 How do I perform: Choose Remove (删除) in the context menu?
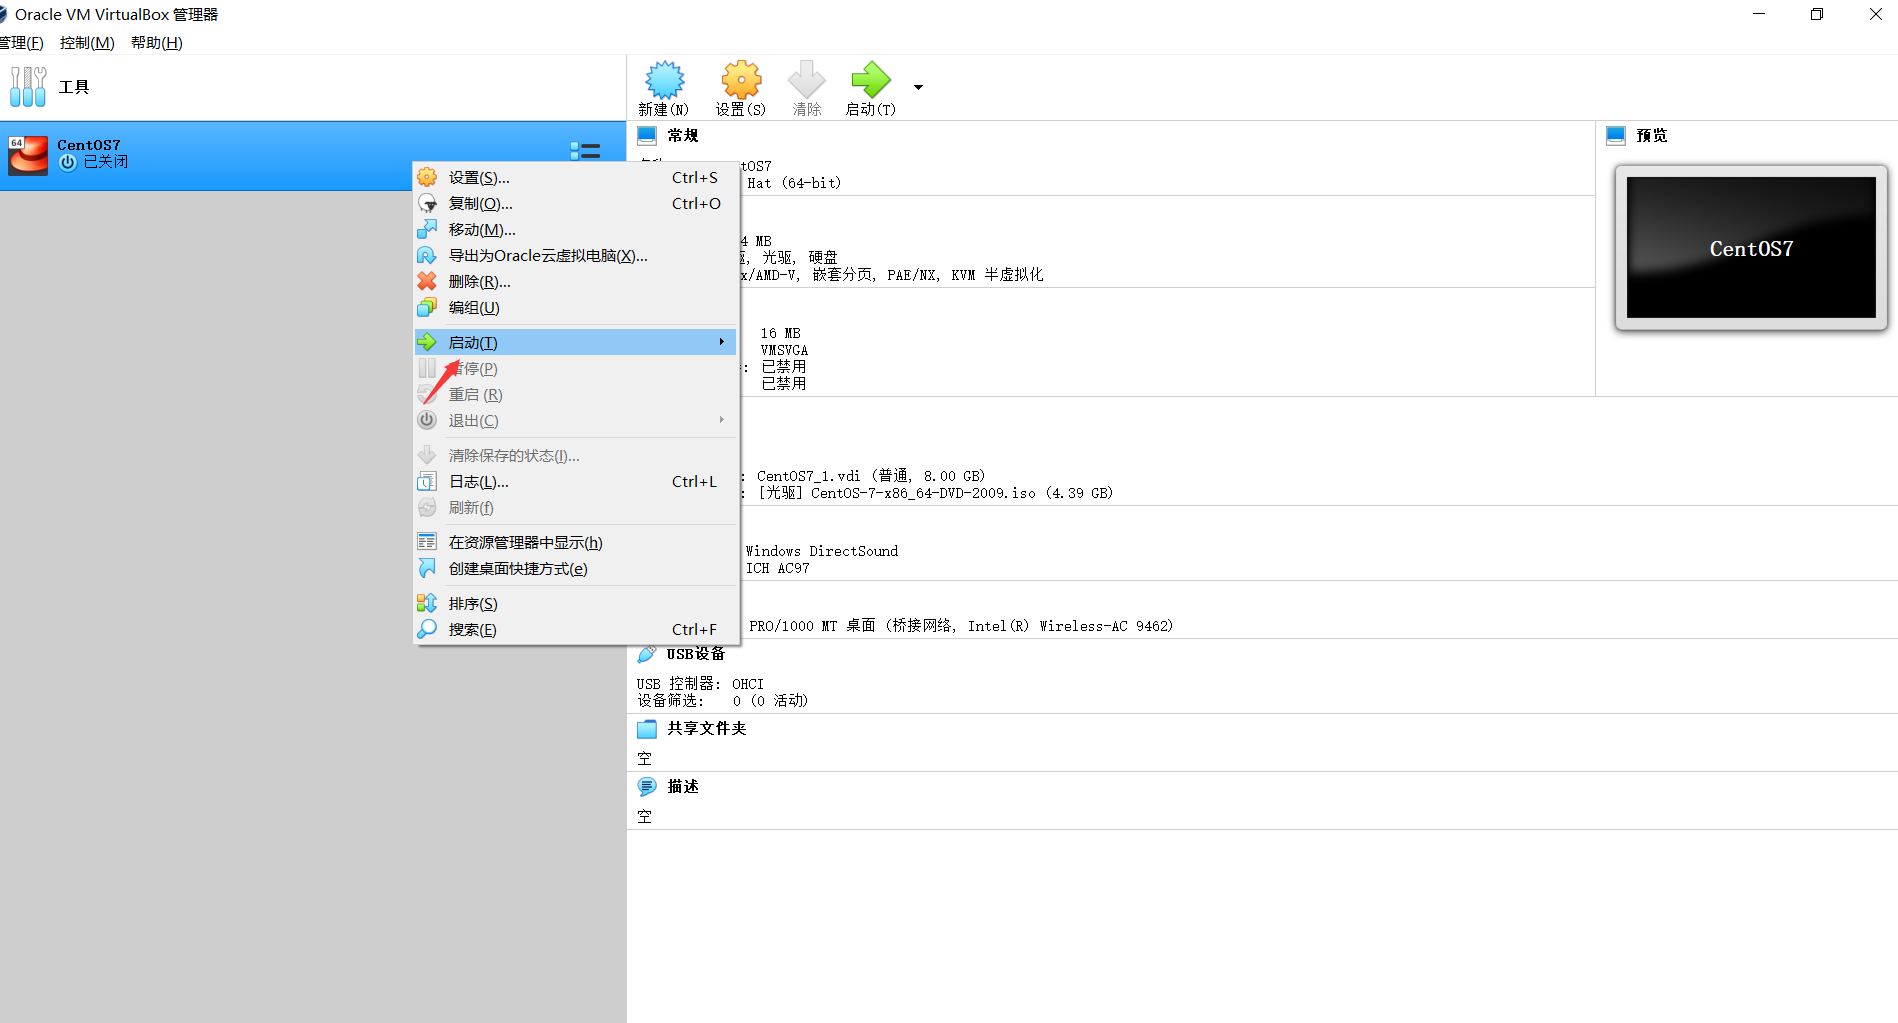pyautogui.click(x=577, y=282)
